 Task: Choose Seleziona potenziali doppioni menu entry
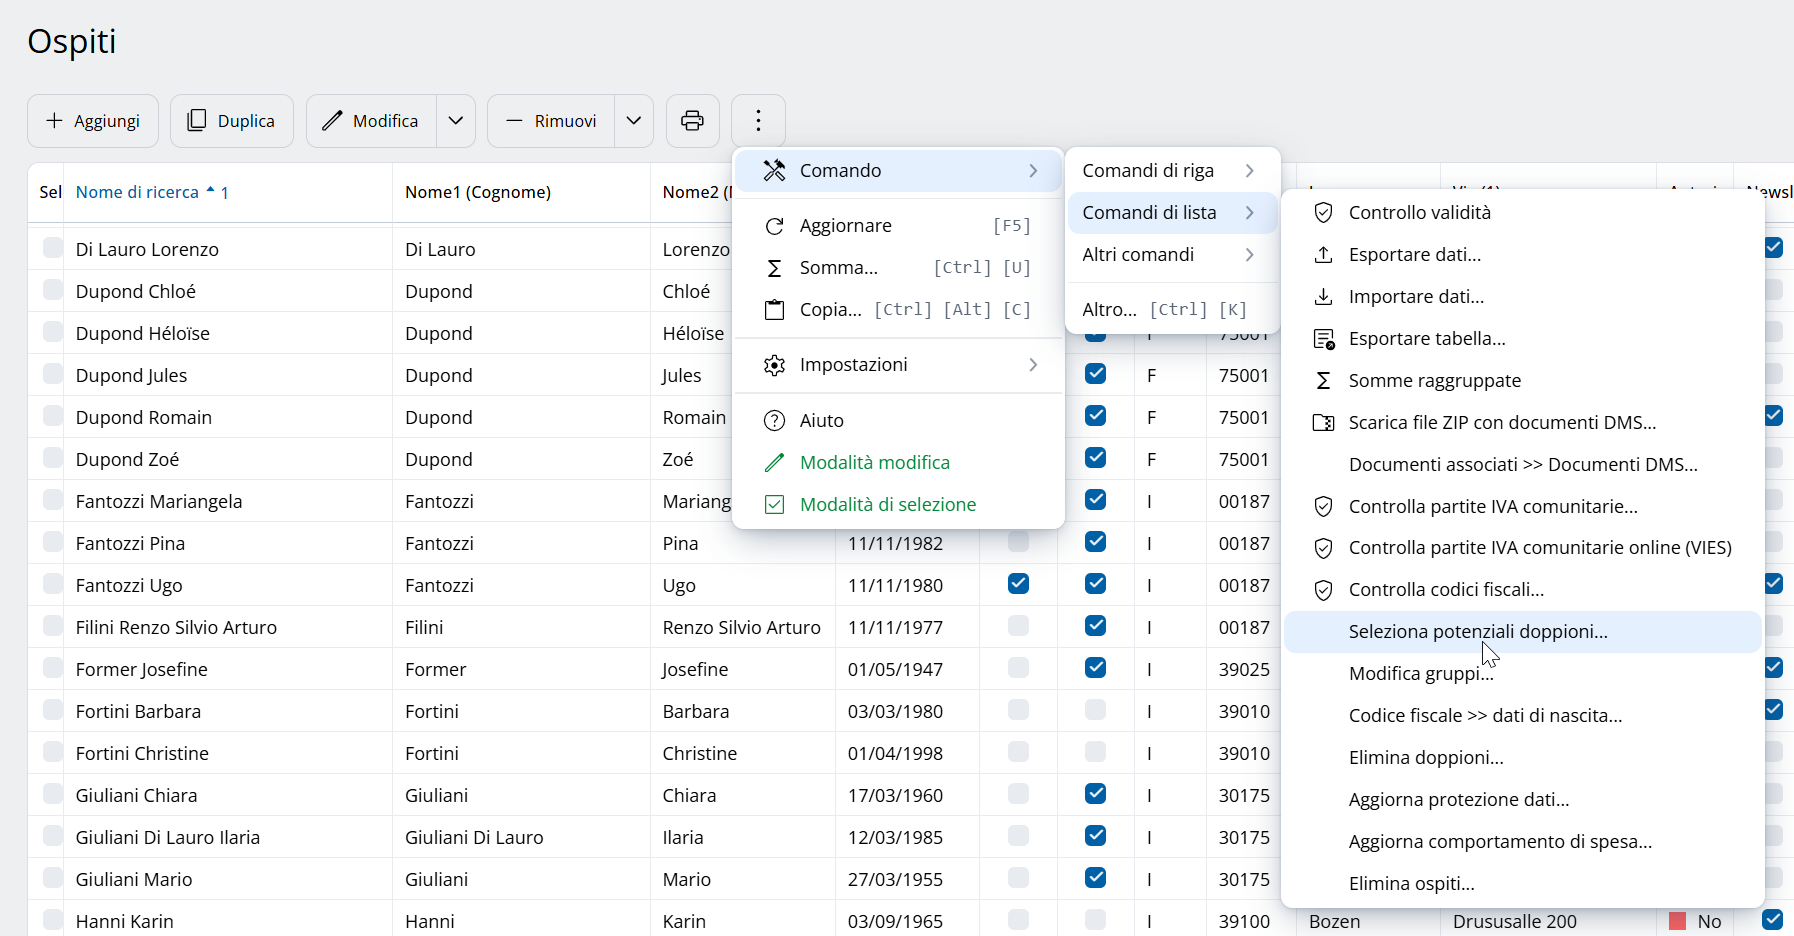click(x=1522, y=632)
